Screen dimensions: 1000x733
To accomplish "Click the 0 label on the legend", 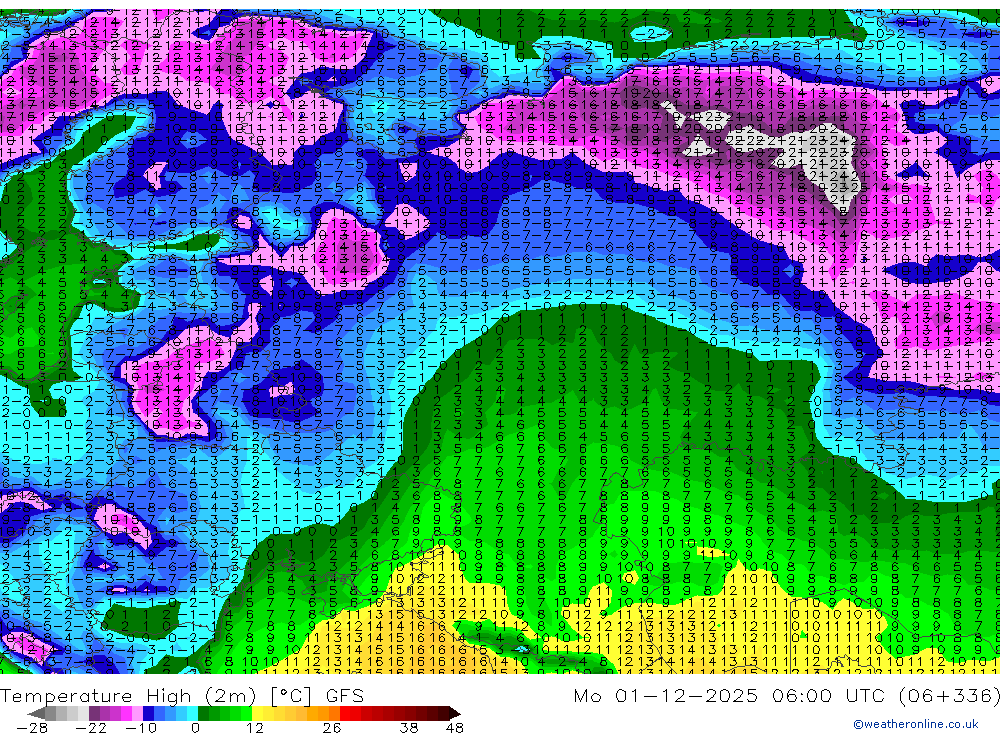I will click(195, 727).
